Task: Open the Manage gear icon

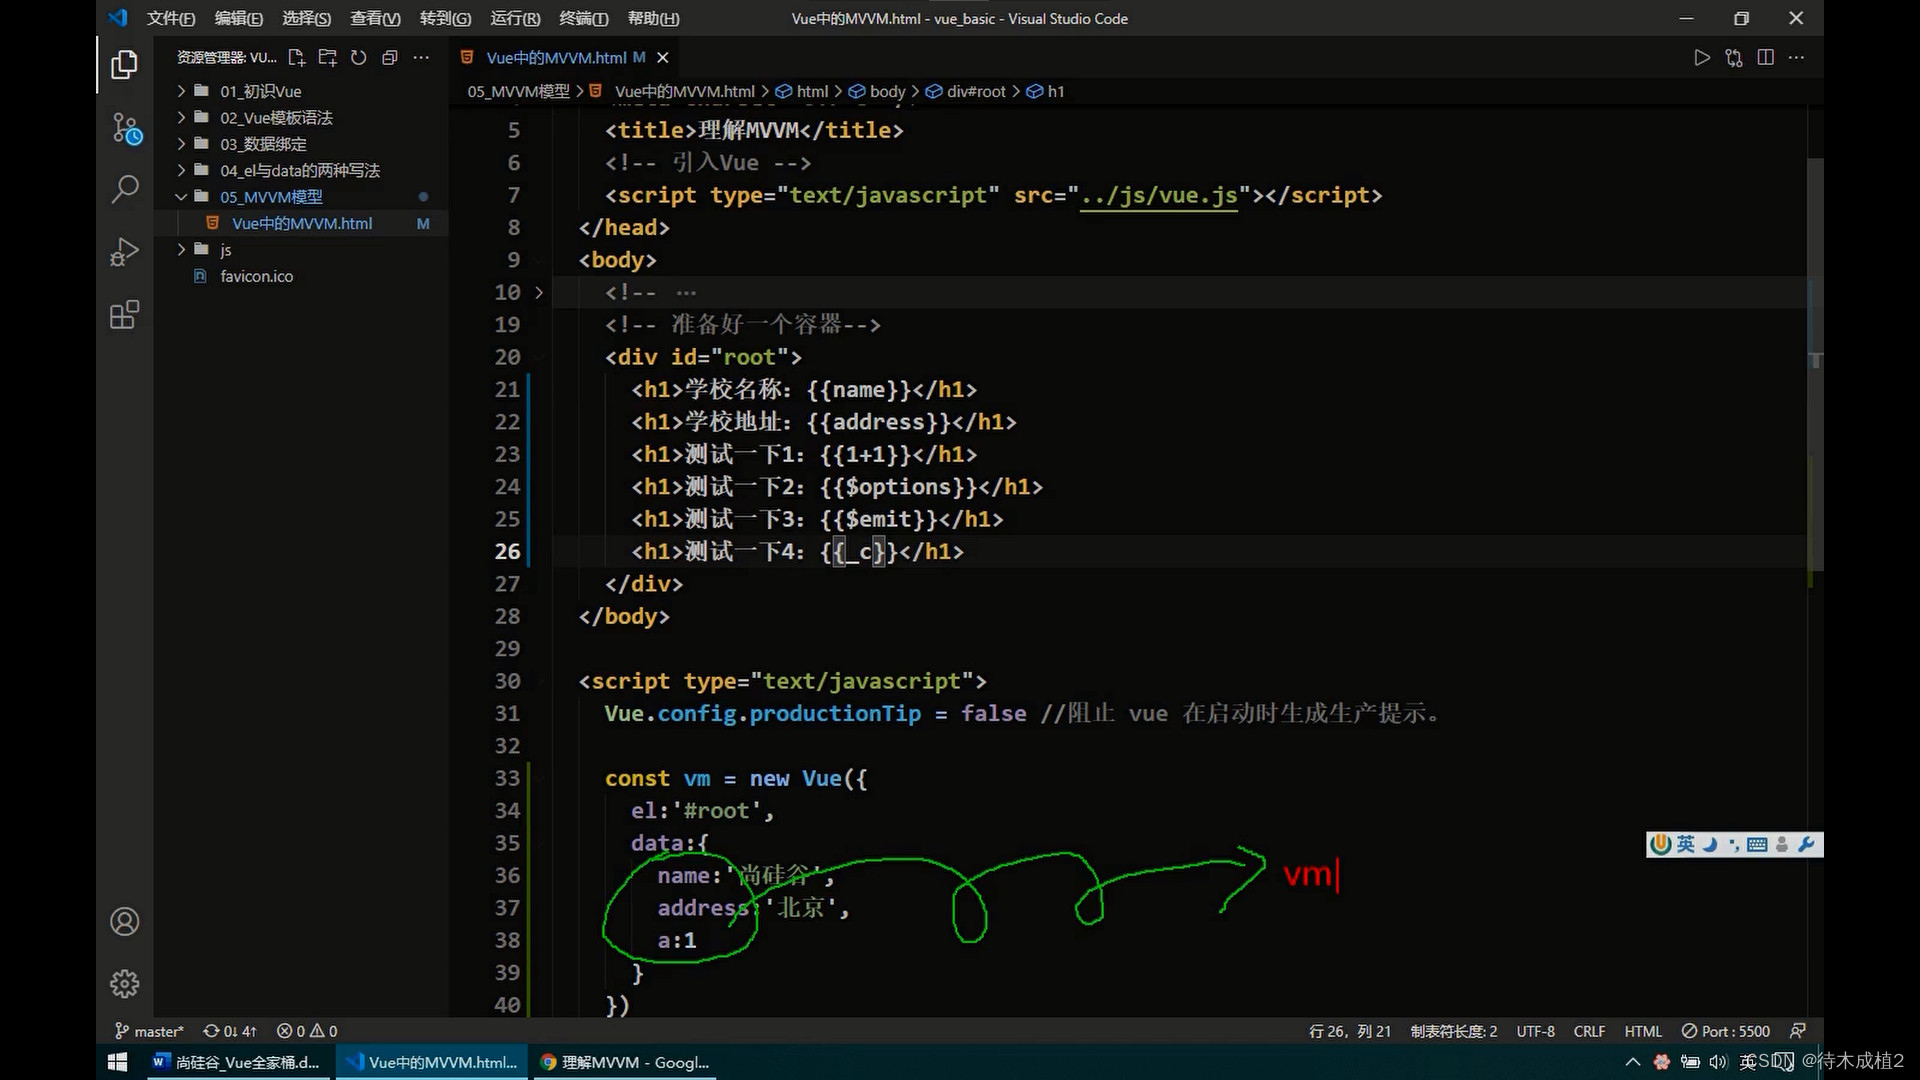Action: tap(124, 984)
